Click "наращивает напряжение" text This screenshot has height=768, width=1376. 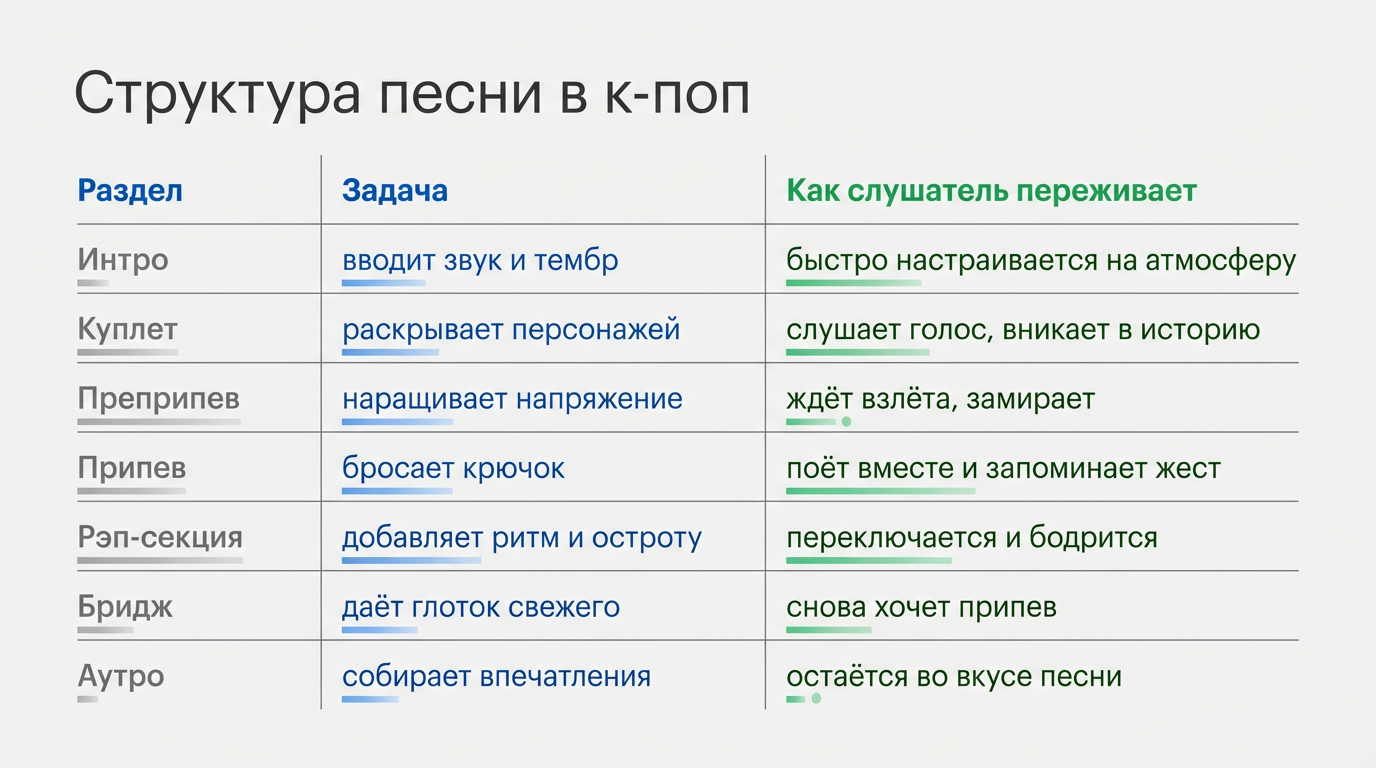pos(512,399)
